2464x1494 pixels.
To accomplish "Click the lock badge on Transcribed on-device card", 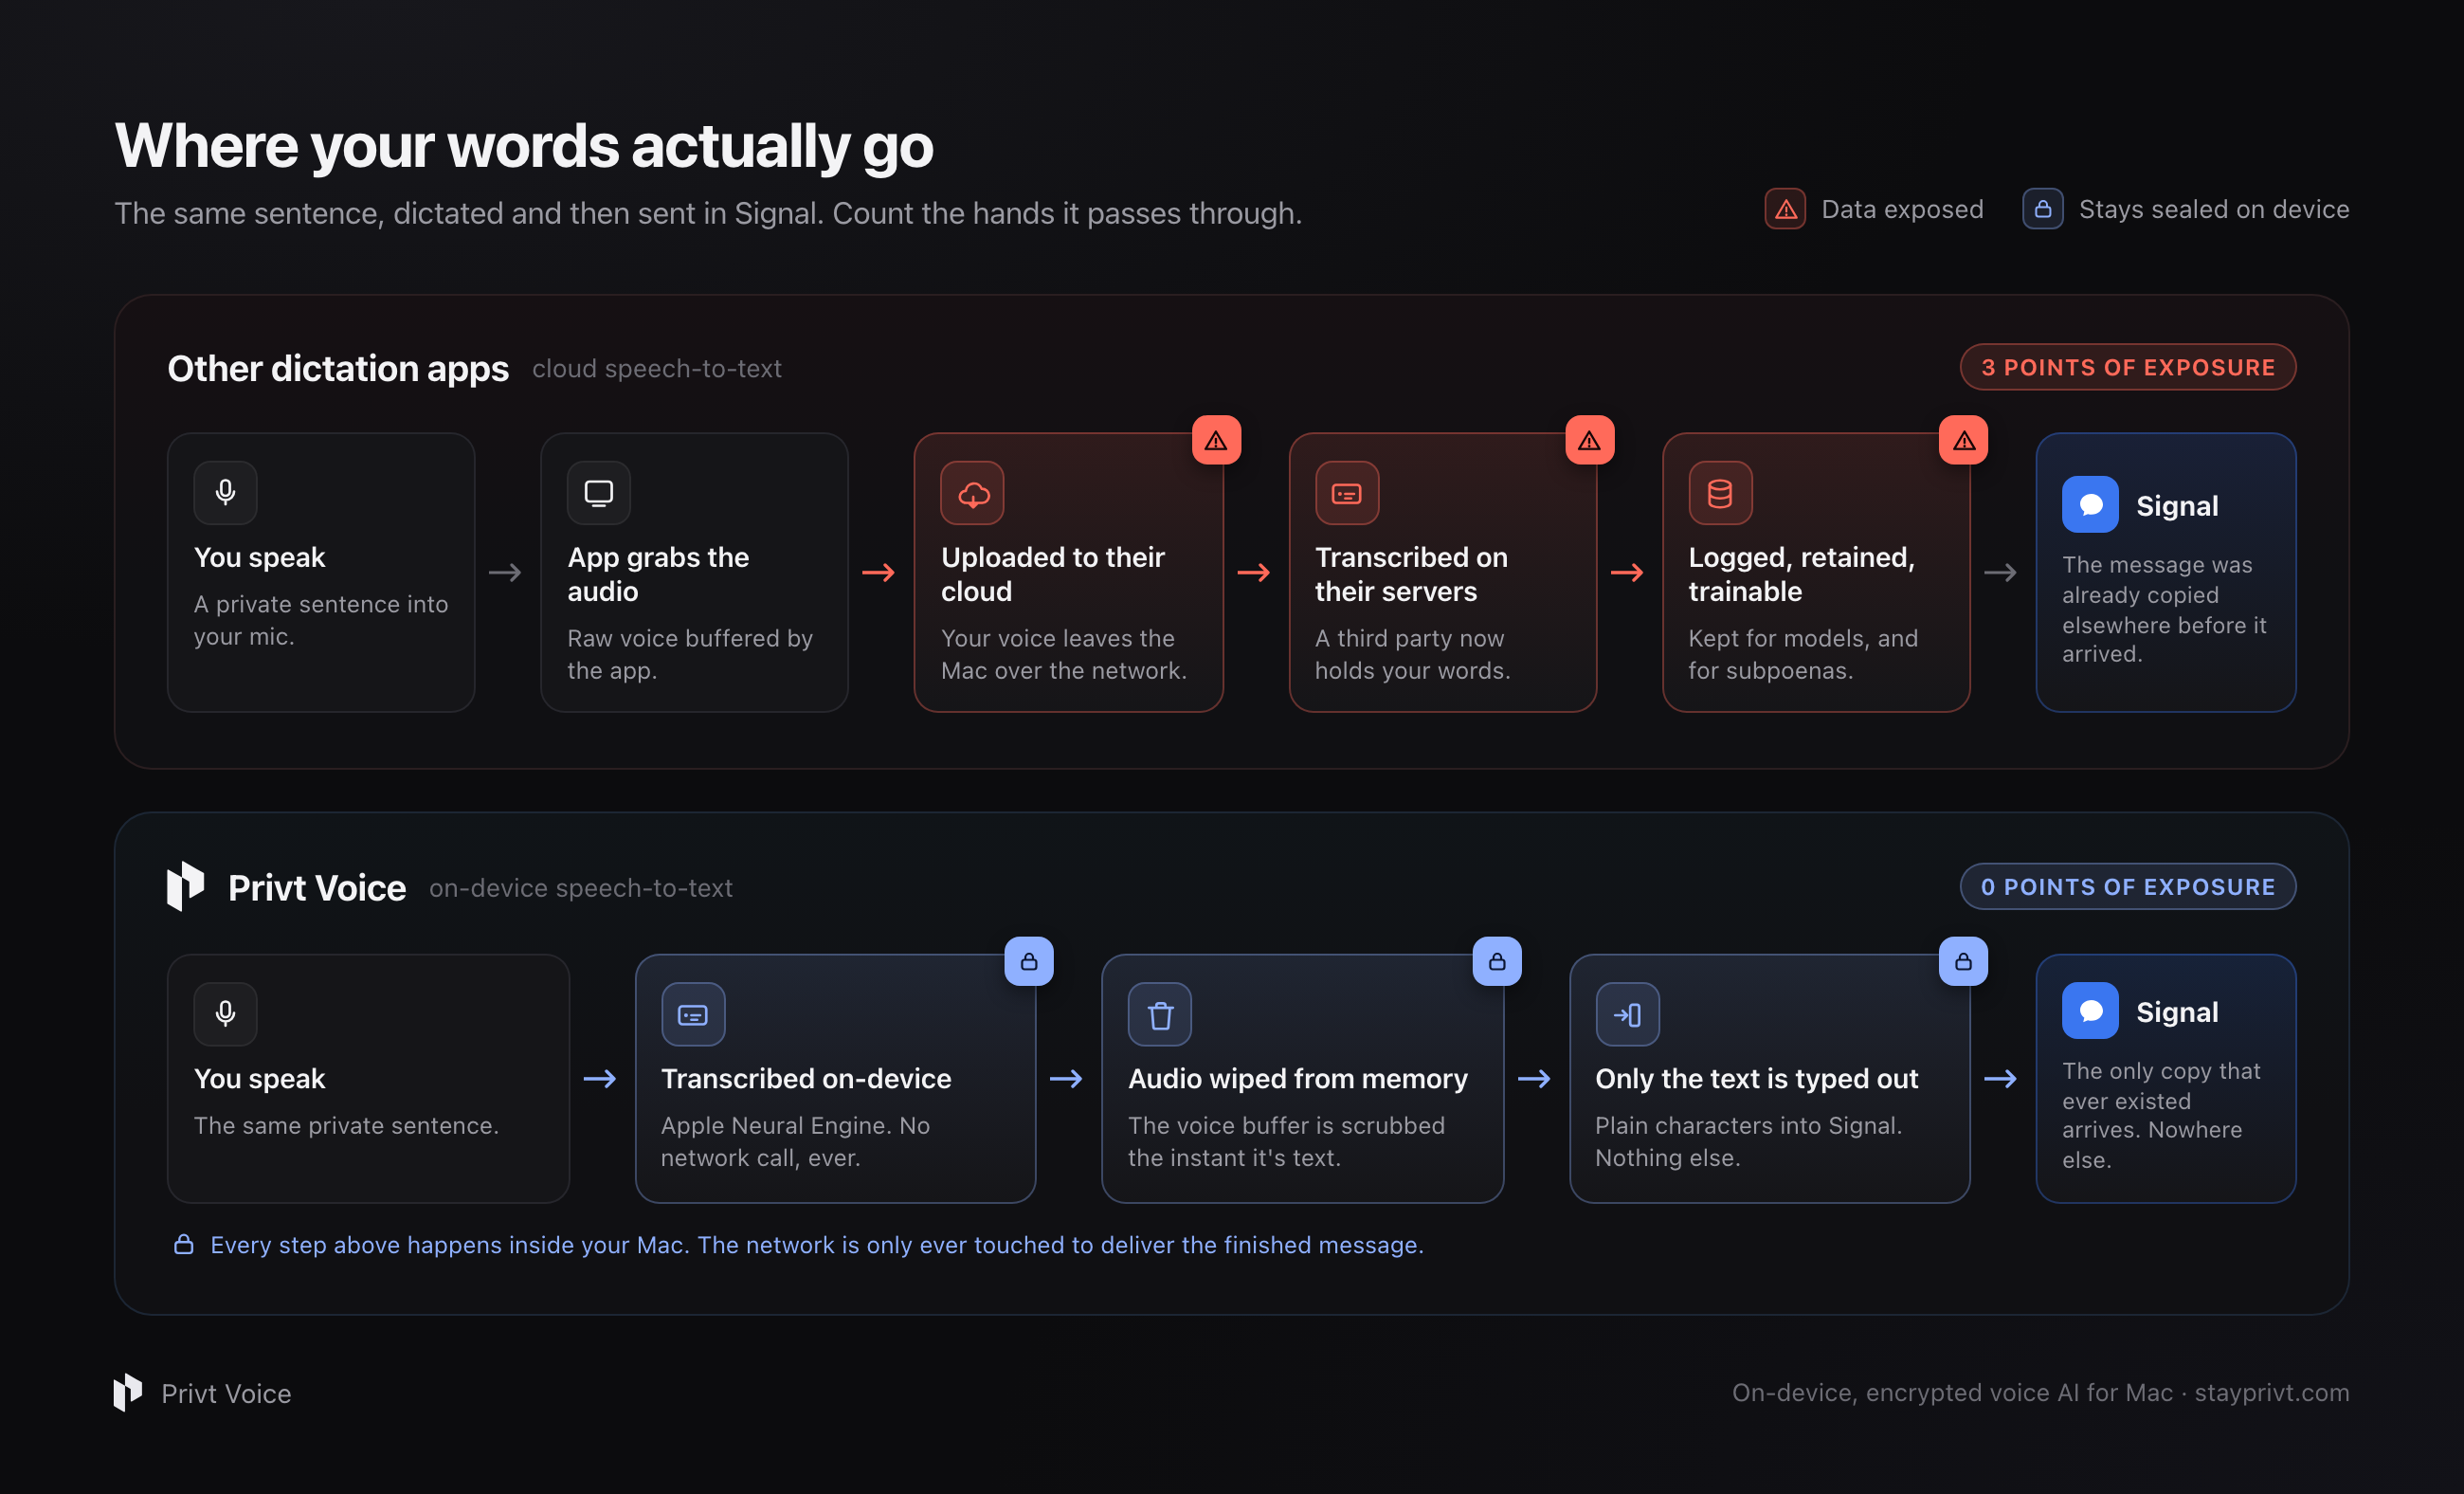I will click(1029, 961).
